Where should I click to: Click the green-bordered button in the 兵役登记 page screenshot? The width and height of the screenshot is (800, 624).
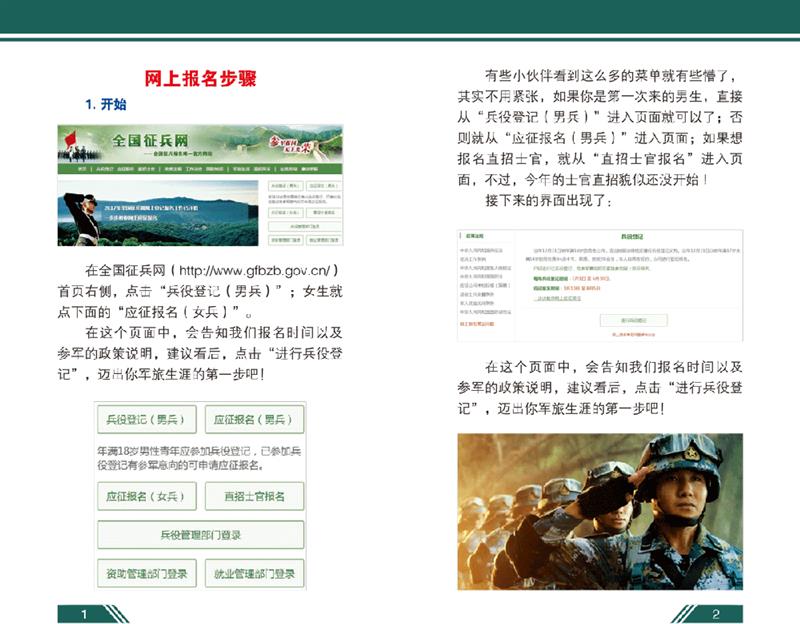[x=634, y=320]
